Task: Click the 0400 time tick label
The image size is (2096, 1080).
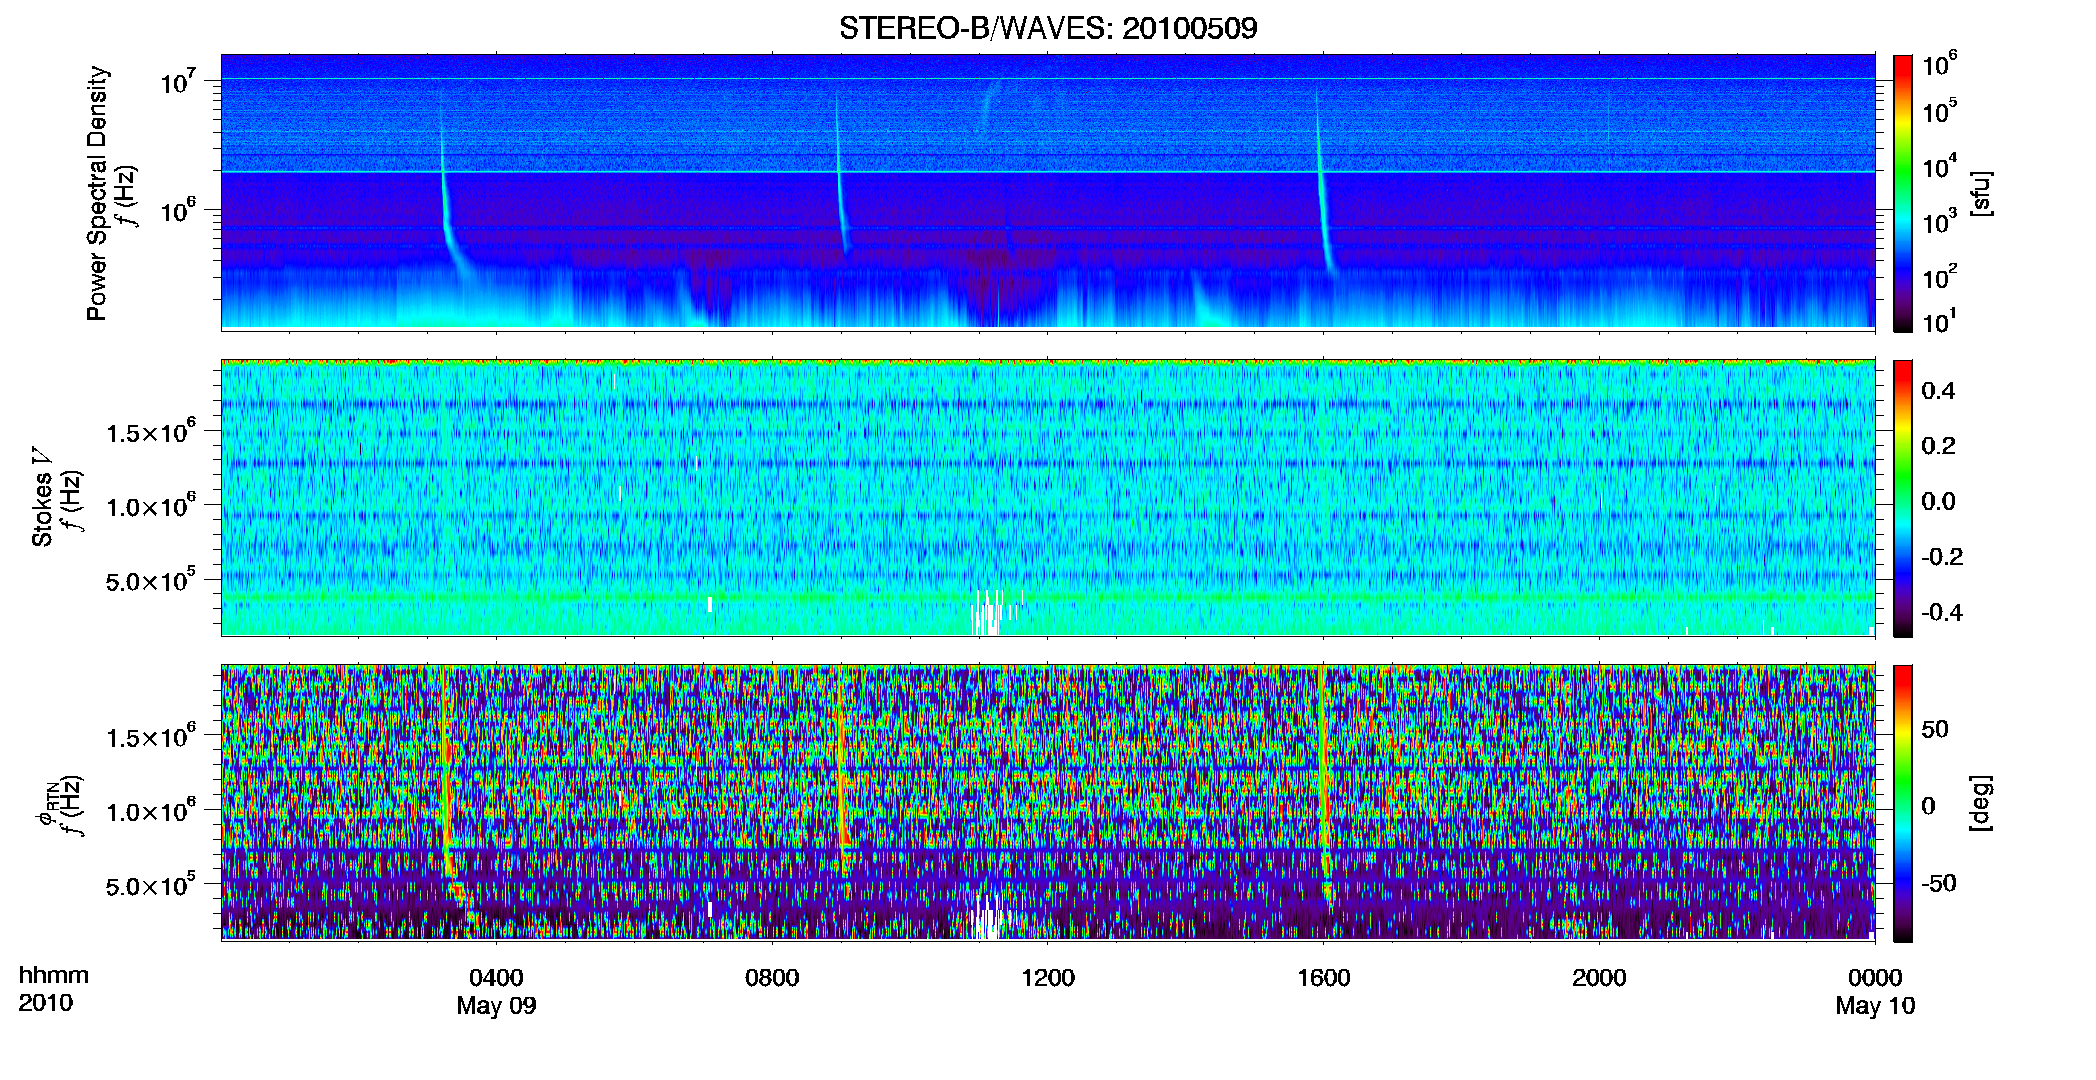Action: point(496,977)
